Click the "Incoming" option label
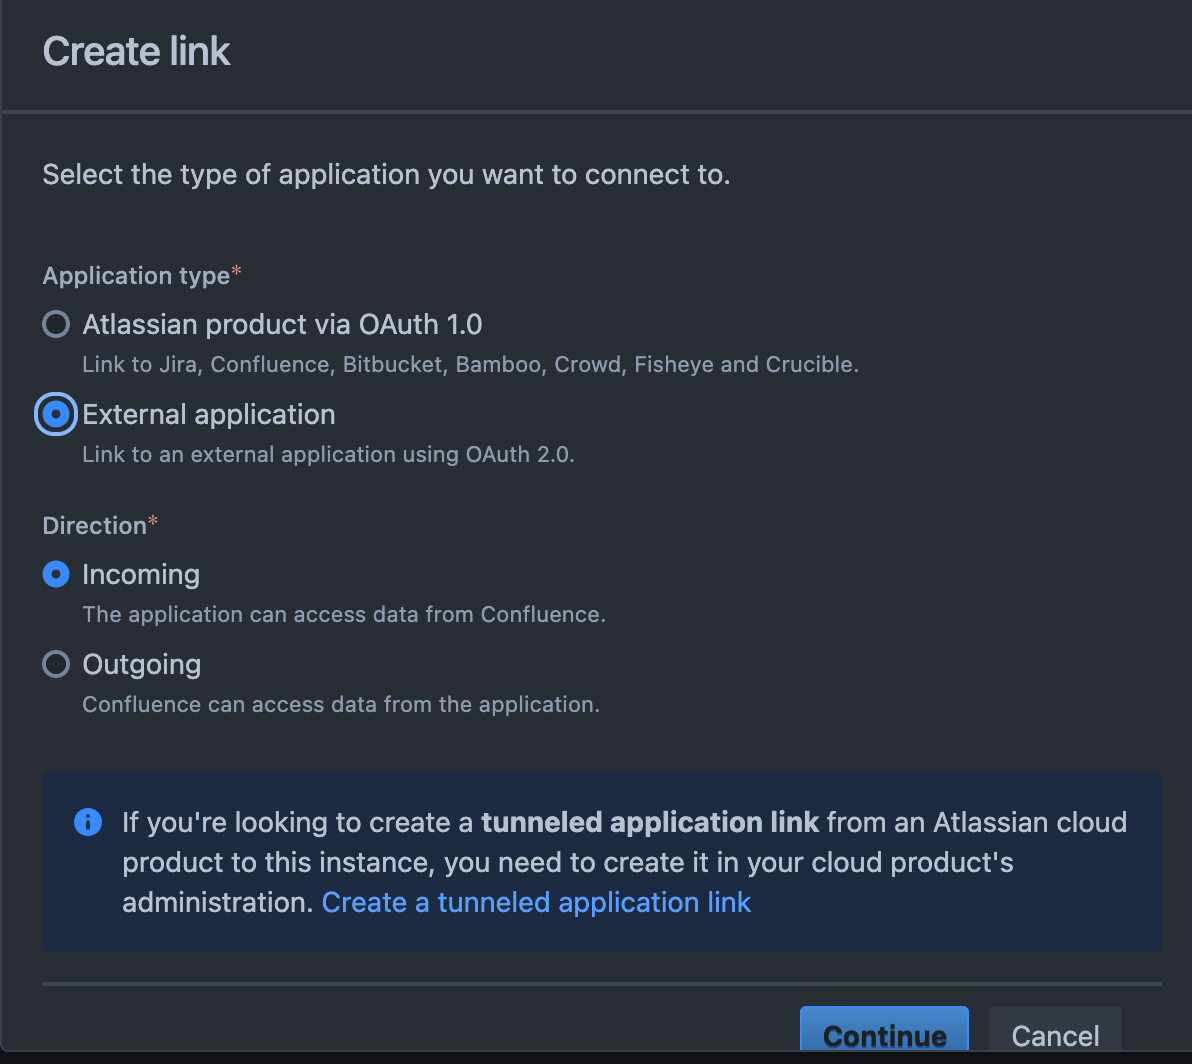 141,574
